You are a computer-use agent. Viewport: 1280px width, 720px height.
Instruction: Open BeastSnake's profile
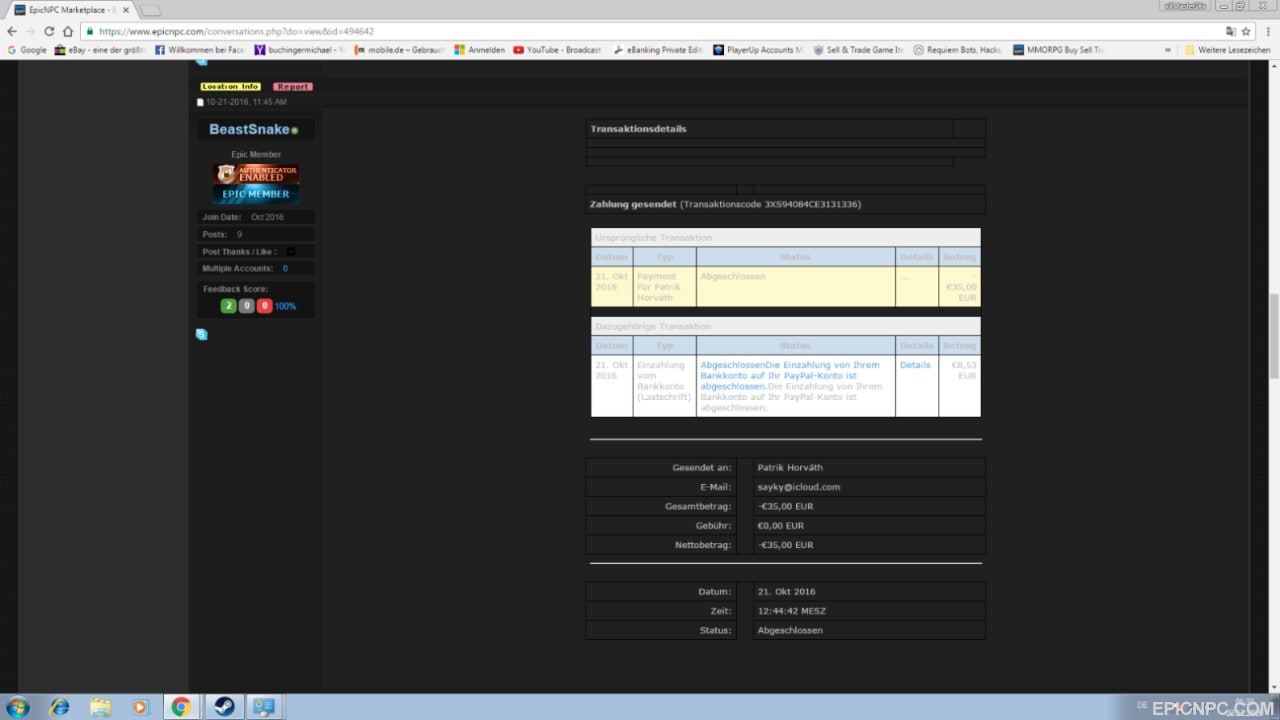tap(250, 130)
